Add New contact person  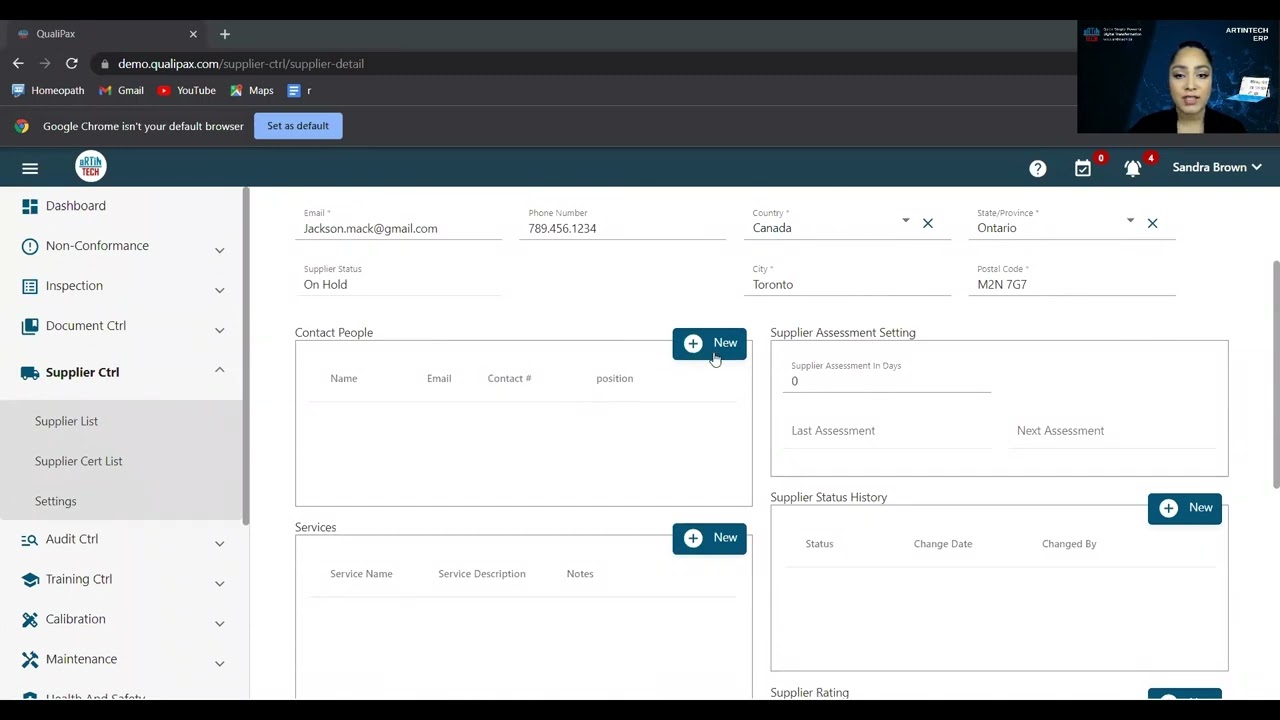pos(709,343)
